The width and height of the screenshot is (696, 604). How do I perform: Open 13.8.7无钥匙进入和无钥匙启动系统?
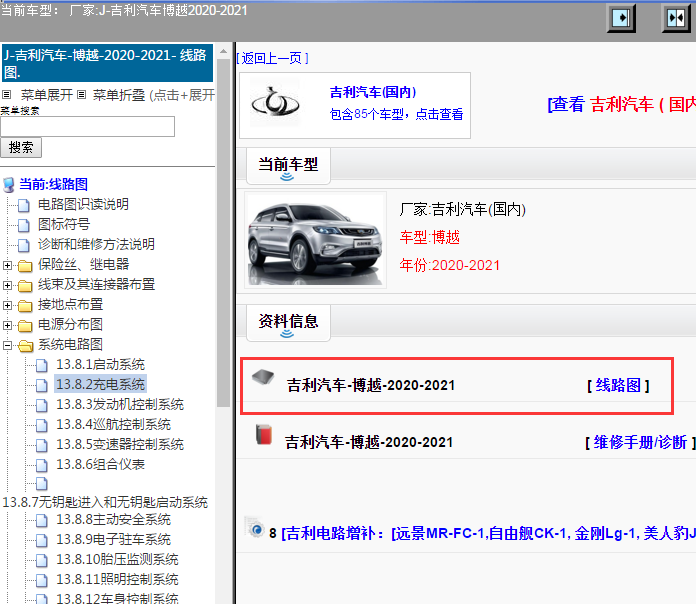click(x=105, y=502)
